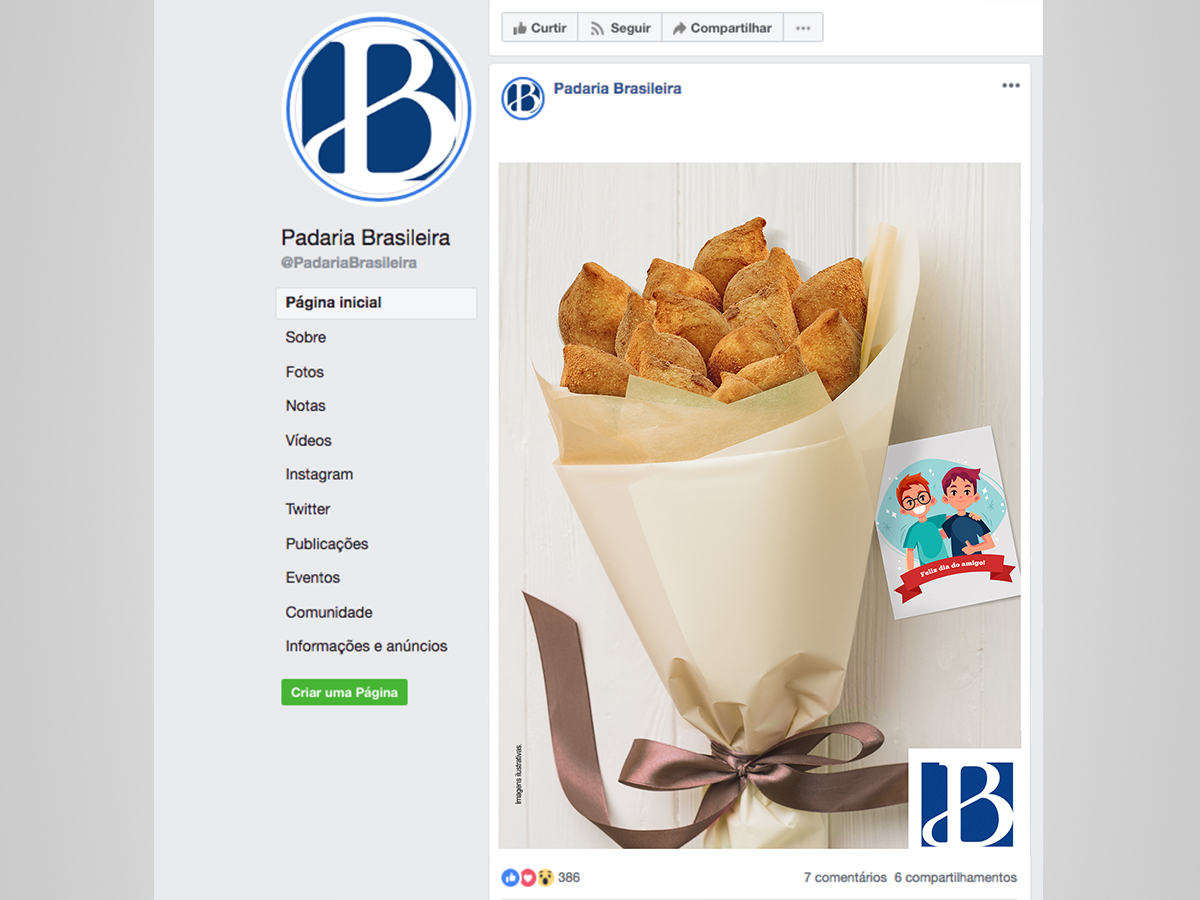Click the small Padaria Brasileira post avatar
The width and height of the screenshot is (1200, 900).
(523, 98)
